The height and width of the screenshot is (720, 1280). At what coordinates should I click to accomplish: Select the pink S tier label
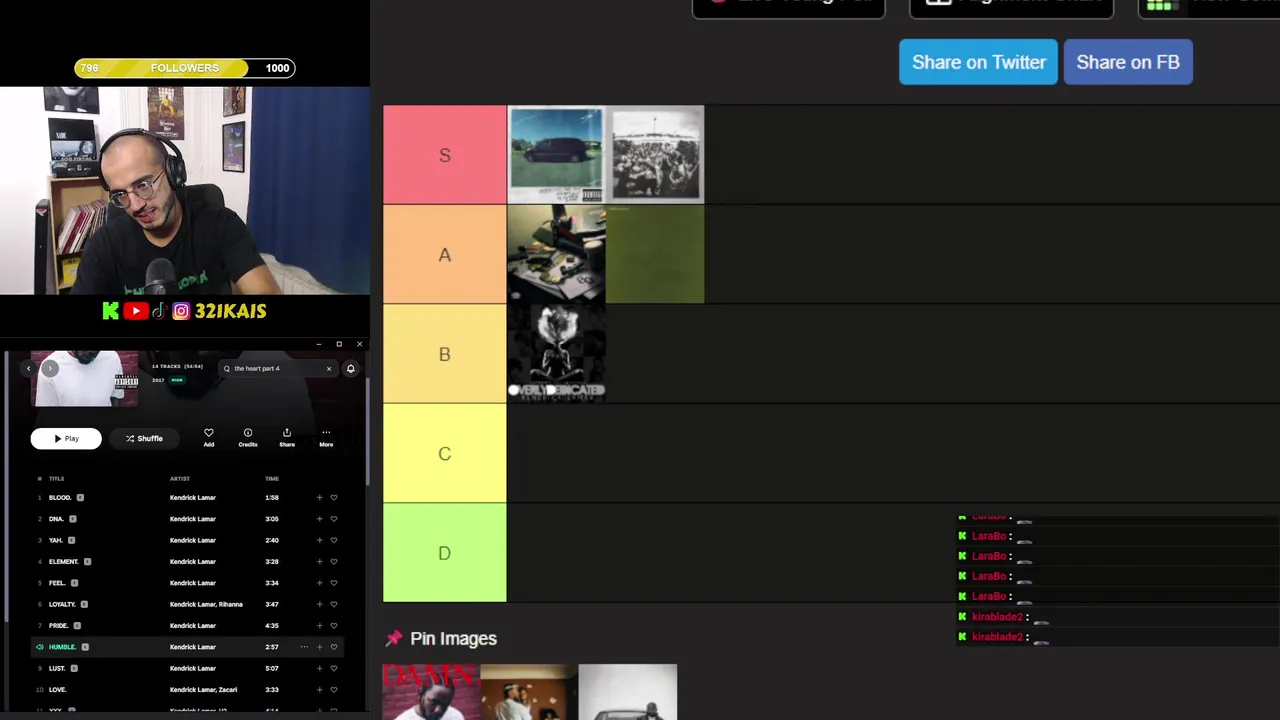(x=445, y=155)
